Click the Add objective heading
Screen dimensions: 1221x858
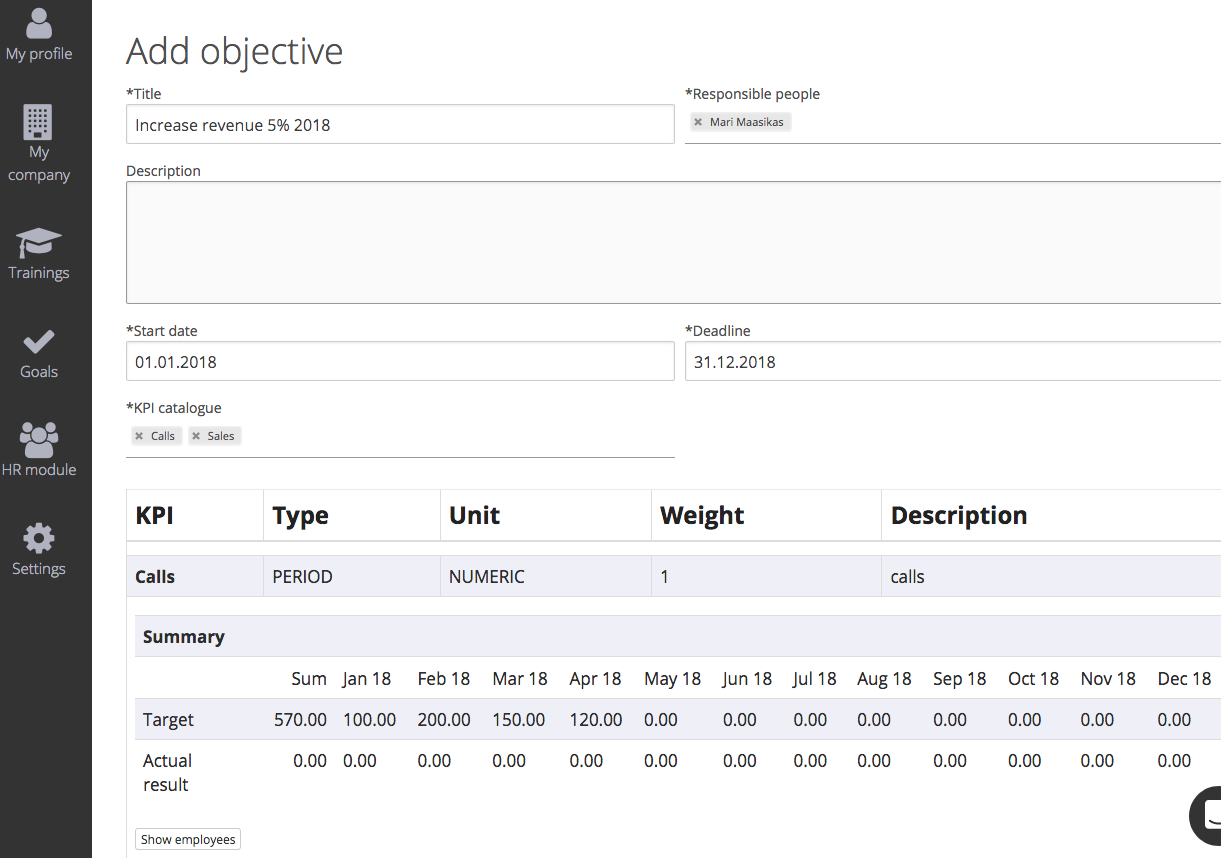click(234, 51)
